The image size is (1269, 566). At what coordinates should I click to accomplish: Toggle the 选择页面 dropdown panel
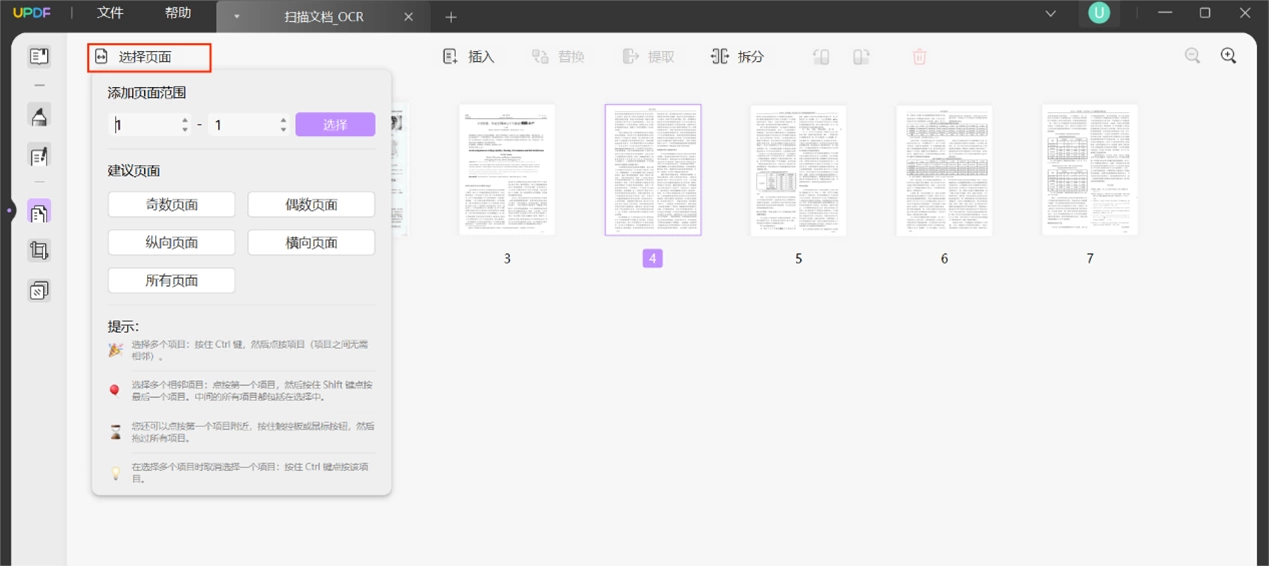tap(149, 57)
